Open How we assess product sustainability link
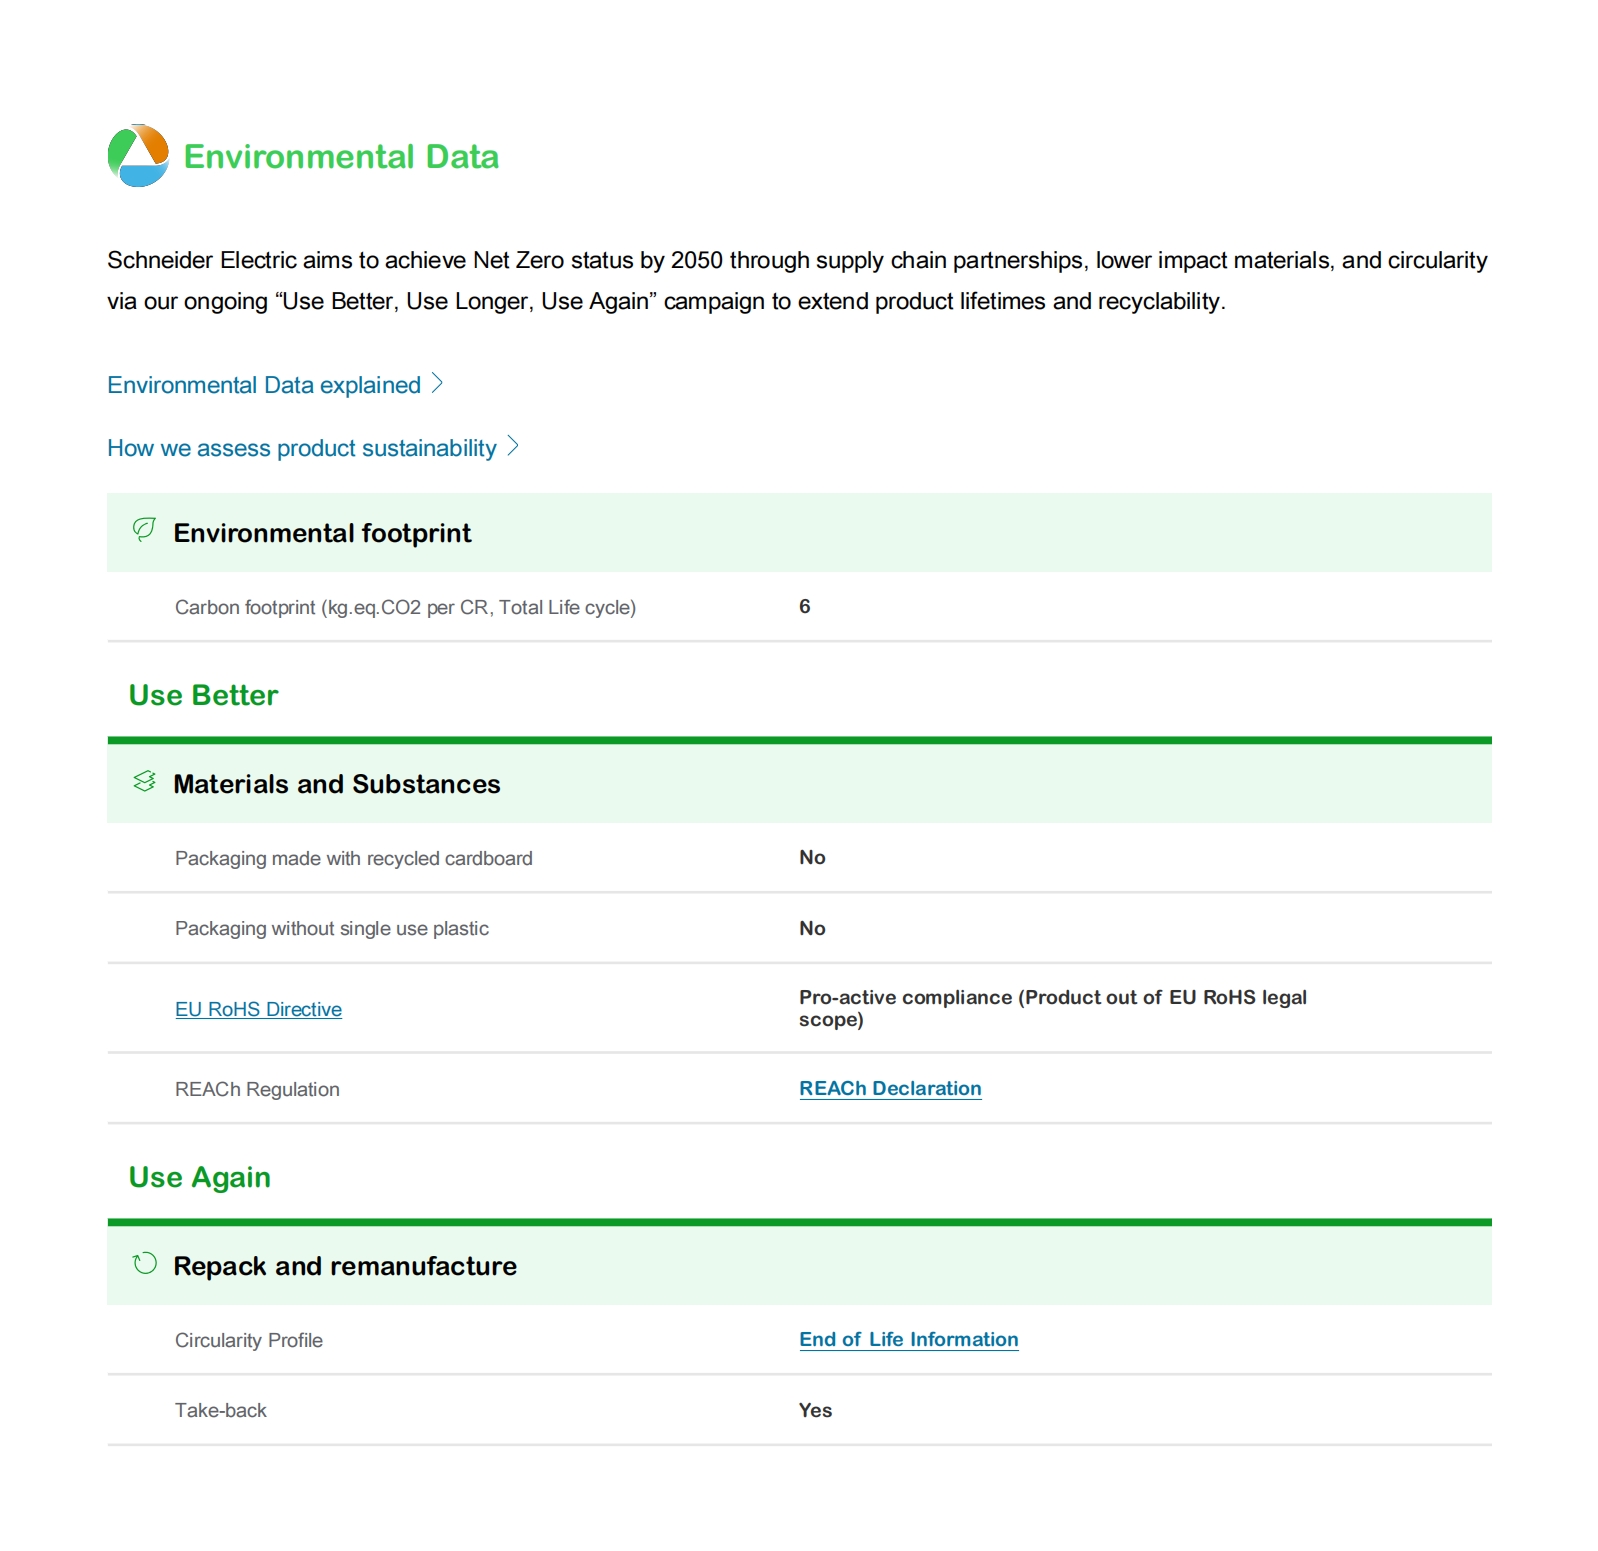This screenshot has height=1551, width=1598. tap(301, 448)
